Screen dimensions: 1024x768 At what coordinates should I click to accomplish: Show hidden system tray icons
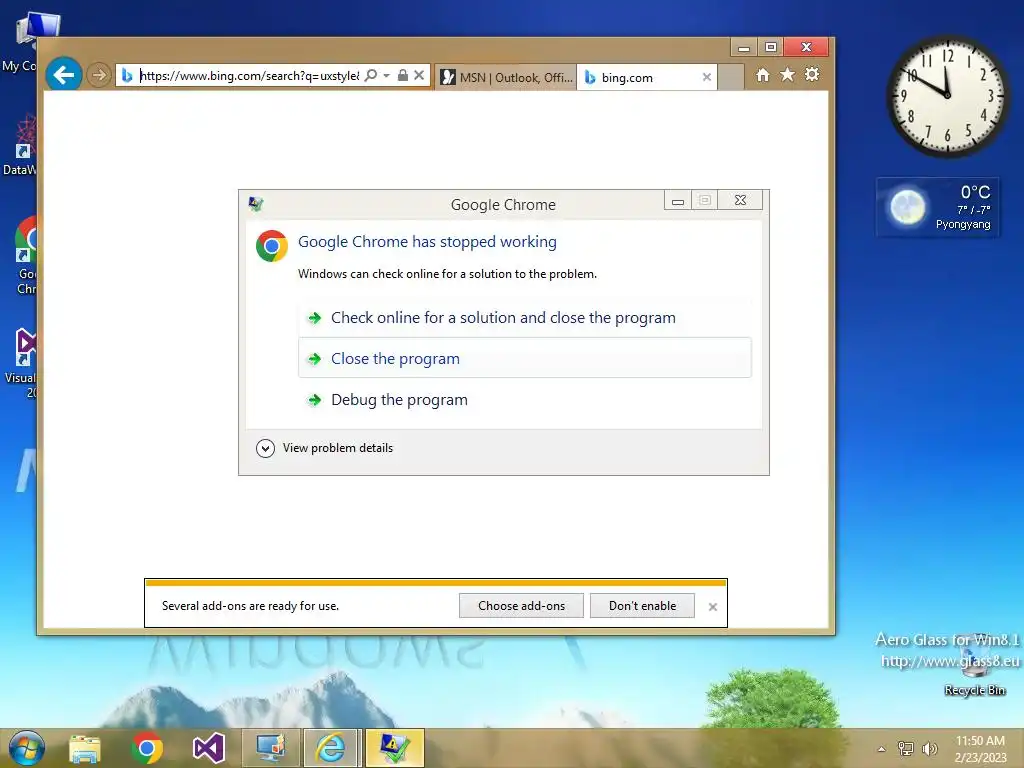click(882, 749)
